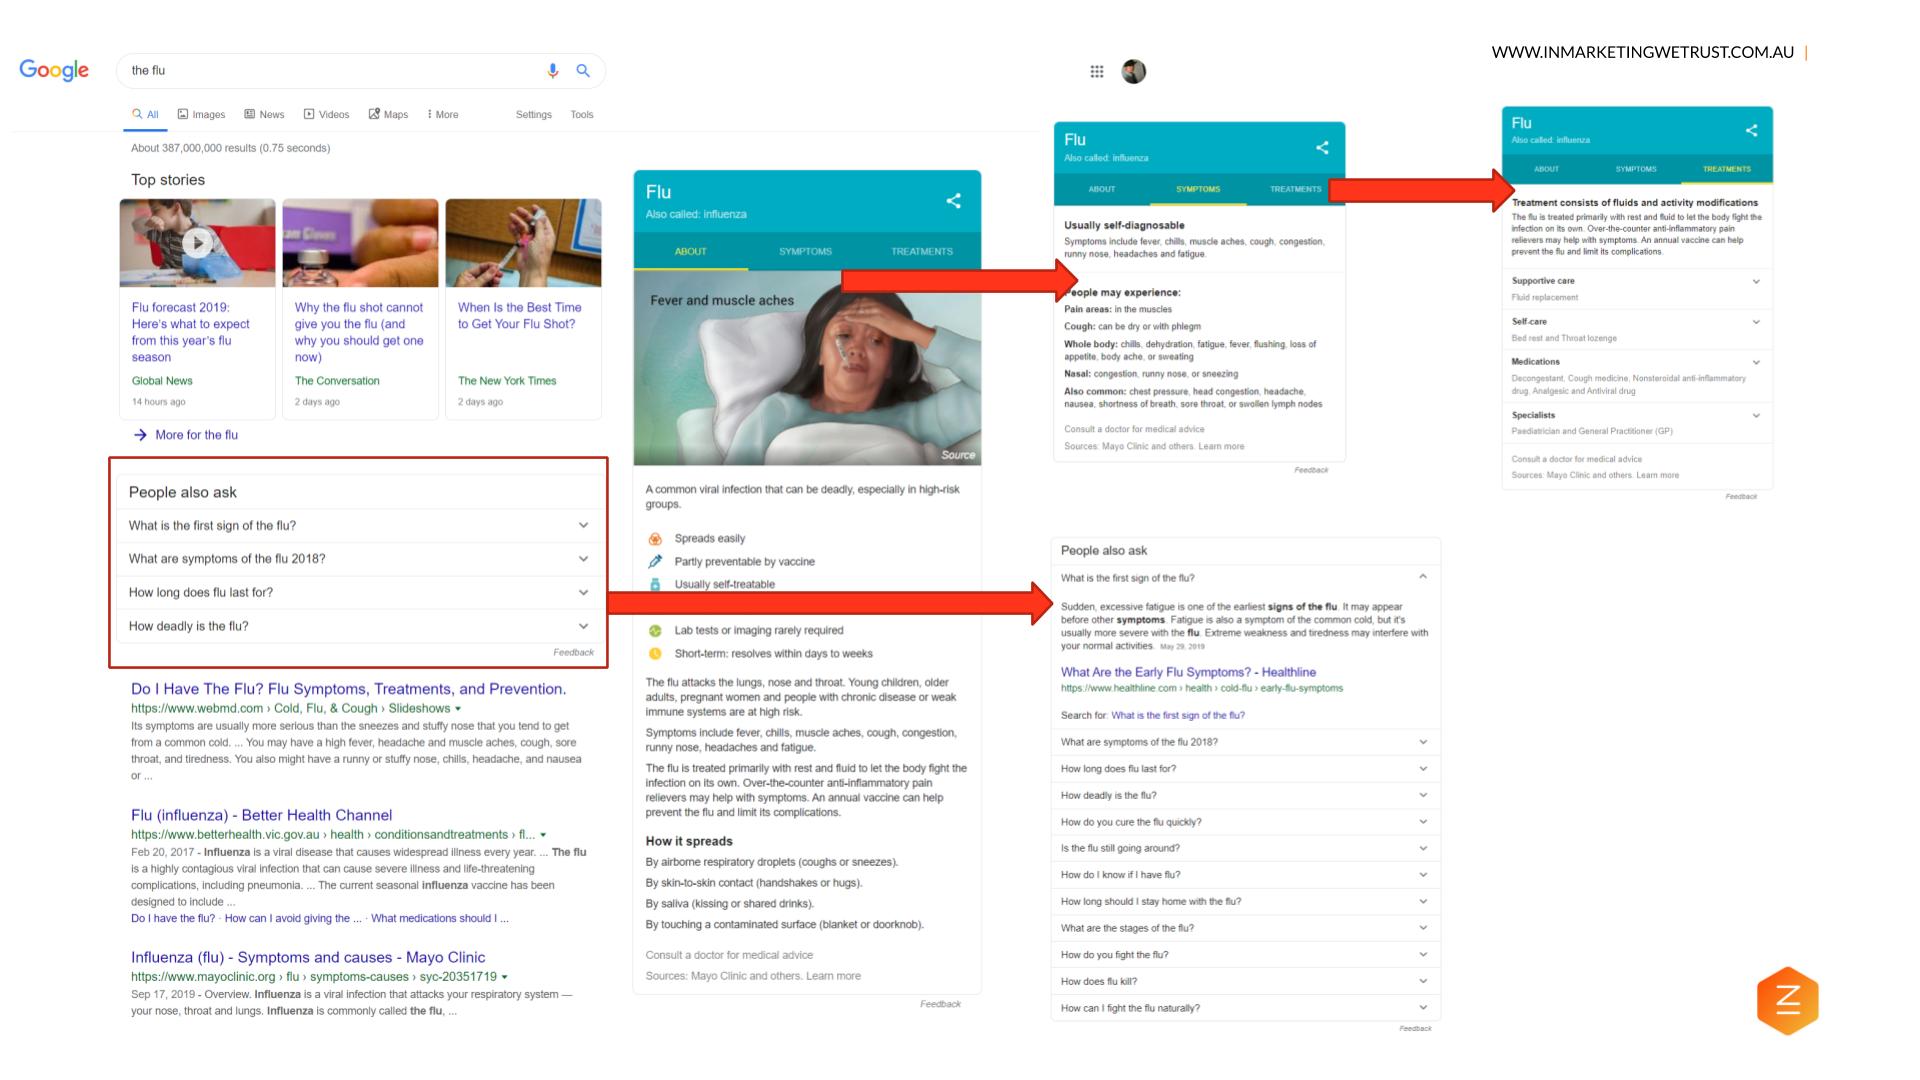Open betterhealth URL dropdown arrow
This screenshot has height=1080, width=1920.
543,835
